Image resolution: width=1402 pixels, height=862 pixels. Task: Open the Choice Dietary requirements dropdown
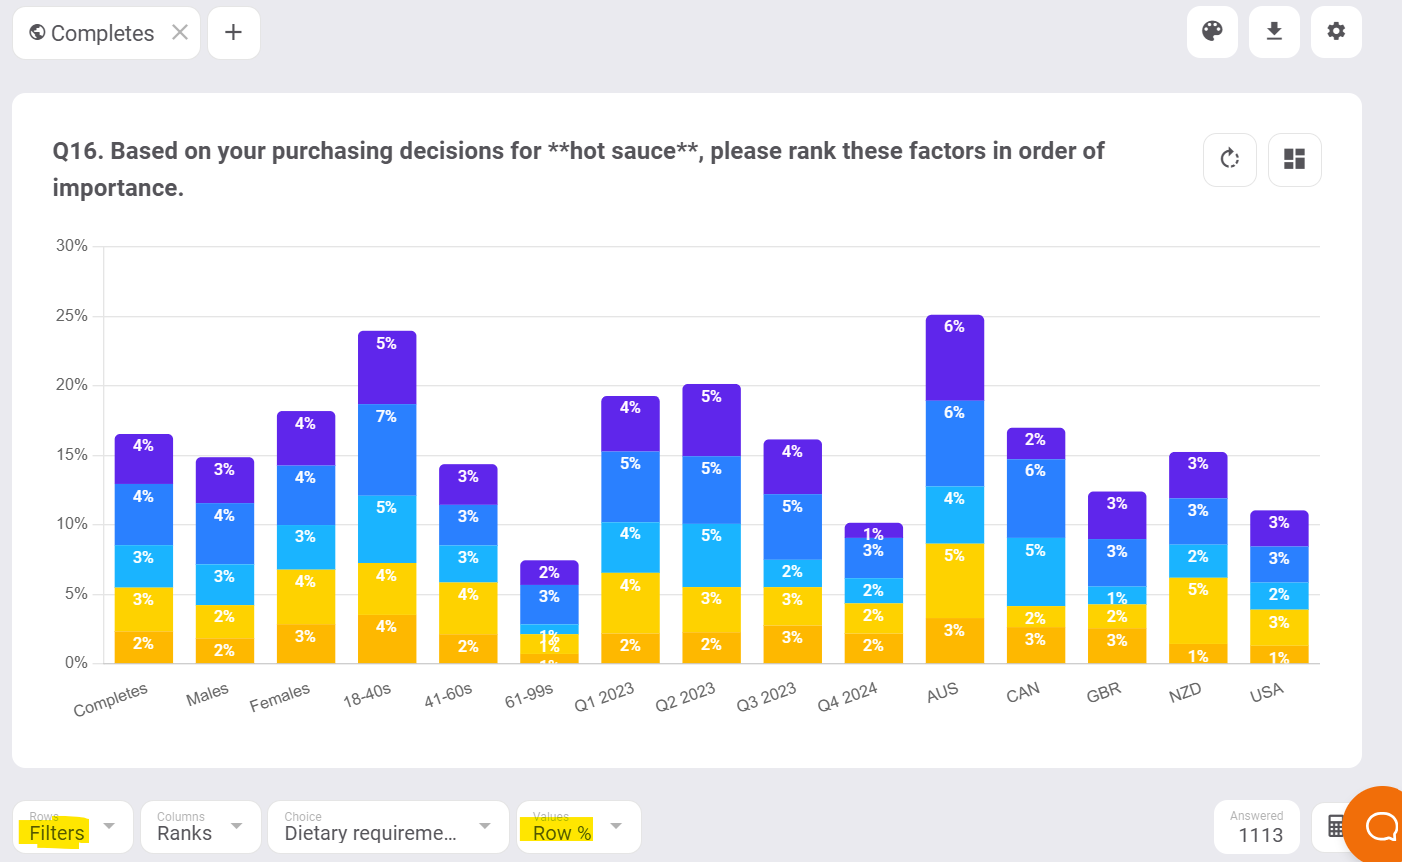pos(388,827)
